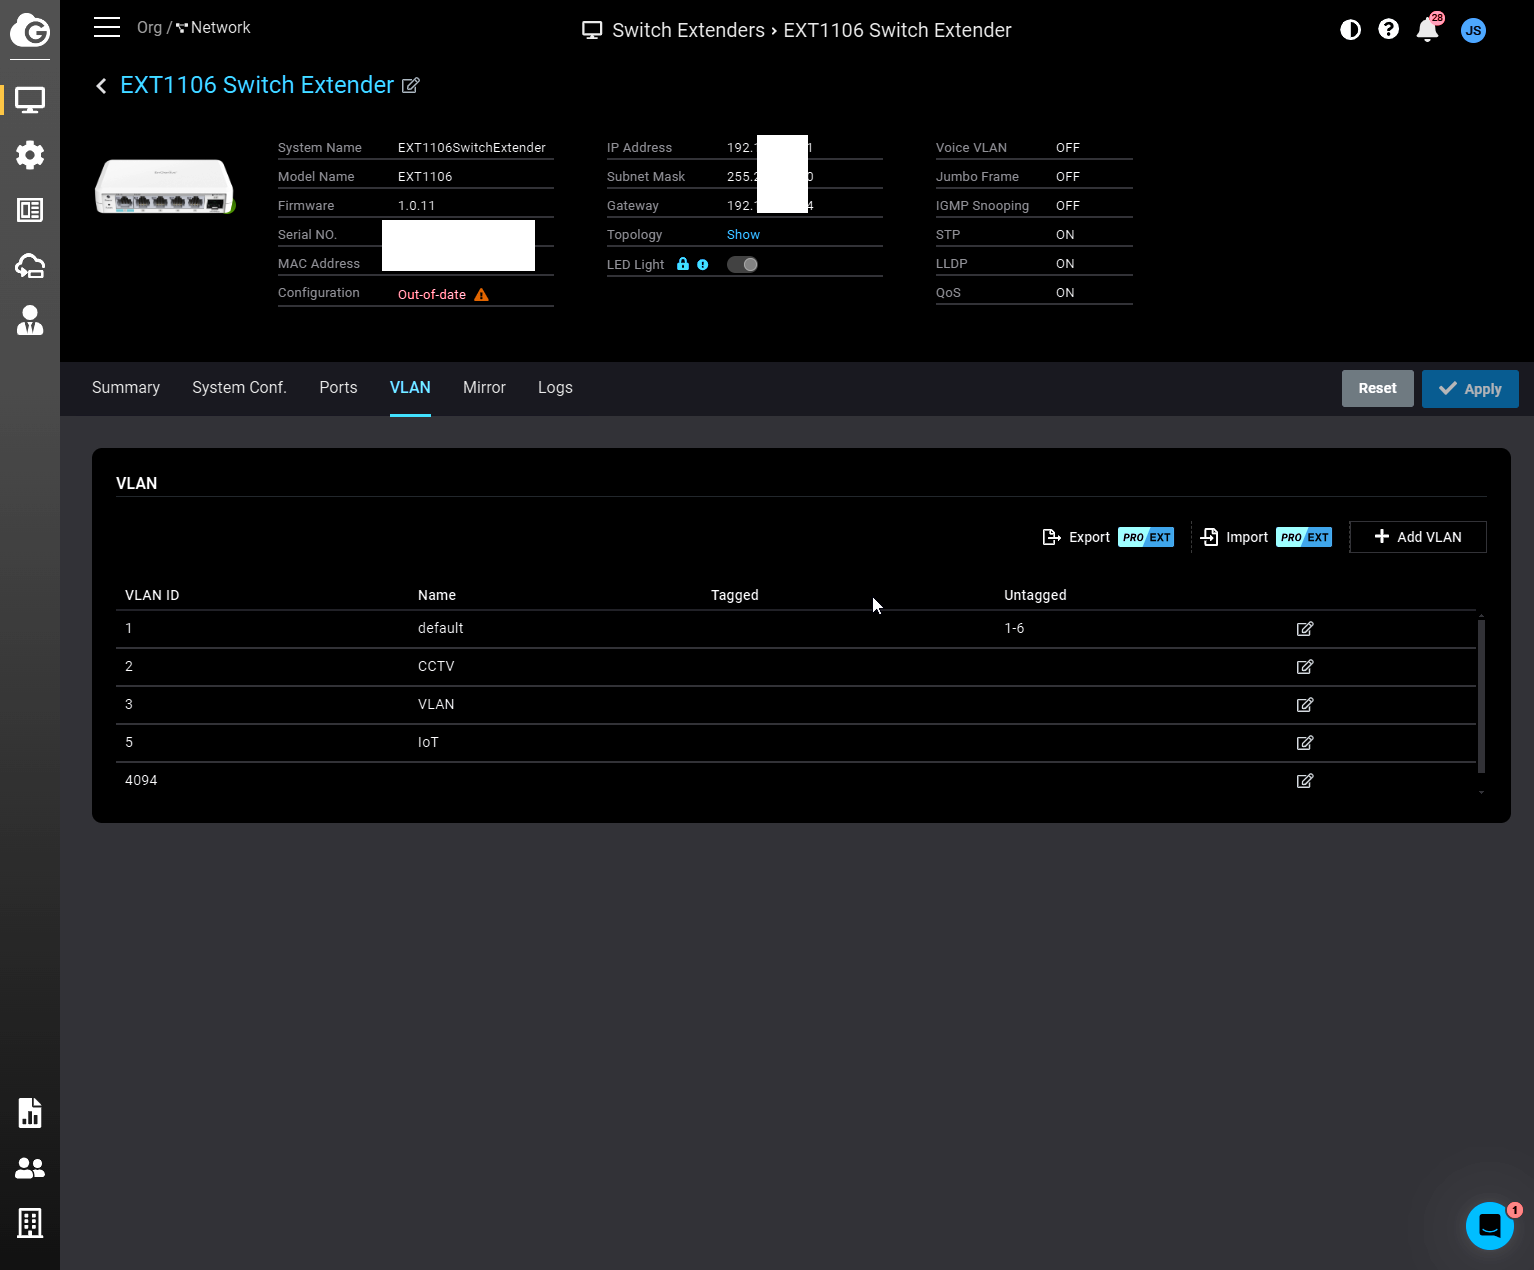Image resolution: width=1534 pixels, height=1270 pixels.
Task: Go back using the left chevron
Action: [101, 86]
